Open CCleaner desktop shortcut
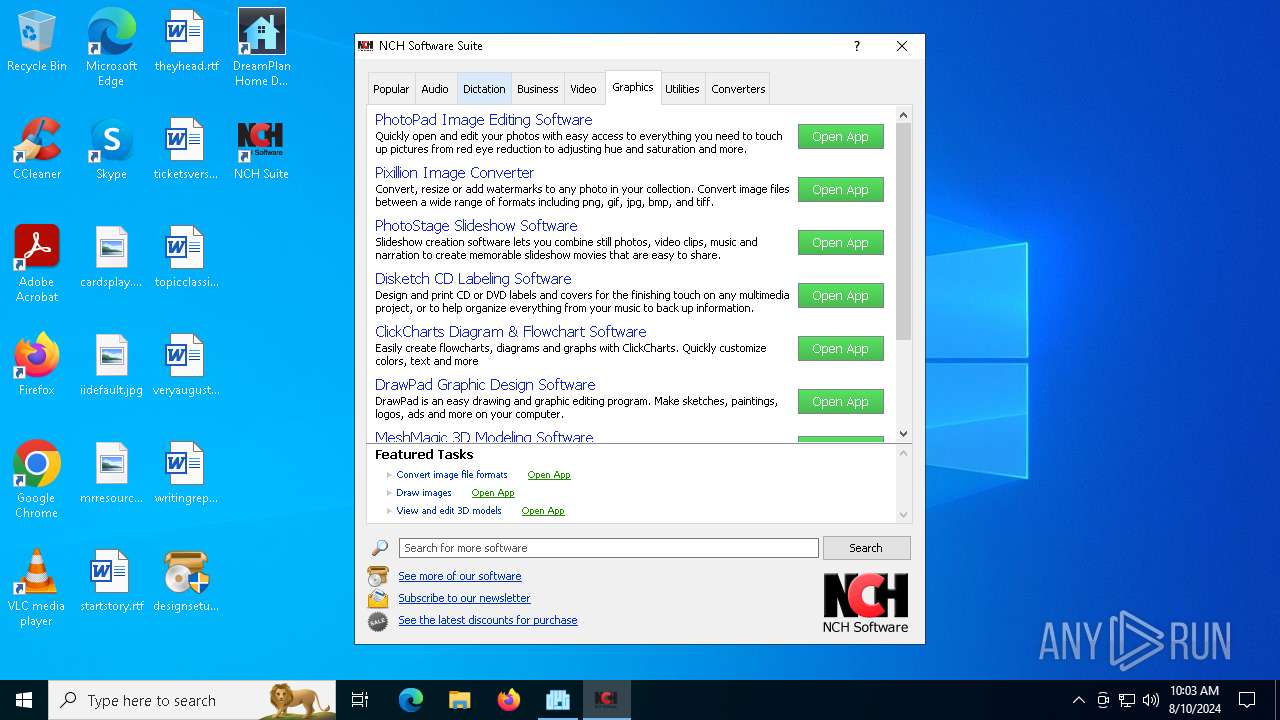Viewport: 1280px width, 720px height. point(37,149)
